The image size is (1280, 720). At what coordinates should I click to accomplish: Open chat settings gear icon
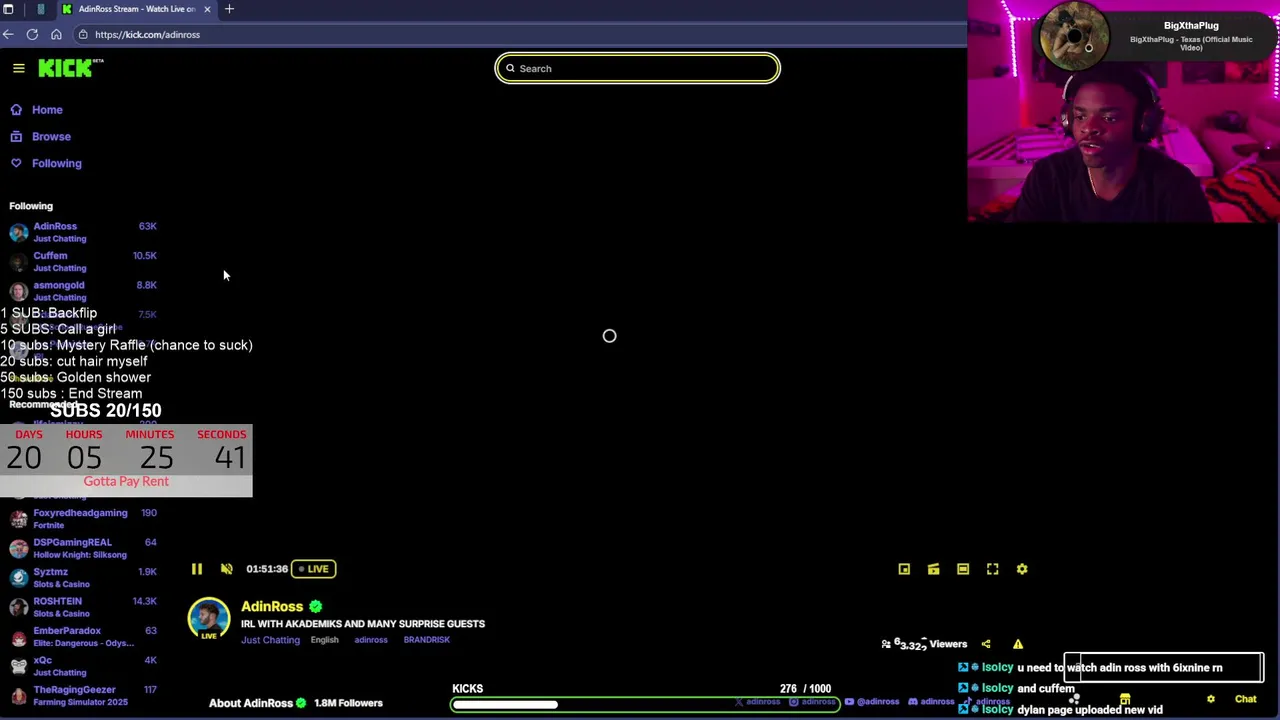point(1211,700)
